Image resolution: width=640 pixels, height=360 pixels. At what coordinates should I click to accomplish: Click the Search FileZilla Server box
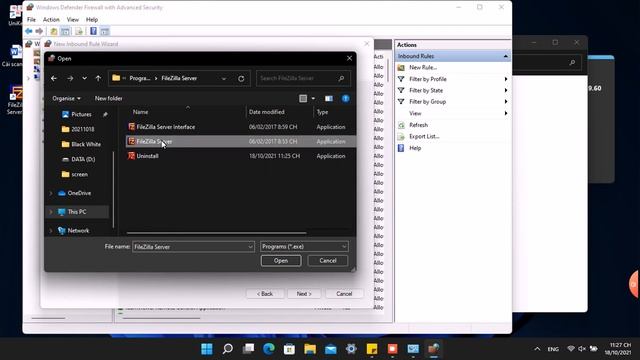click(x=303, y=78)
